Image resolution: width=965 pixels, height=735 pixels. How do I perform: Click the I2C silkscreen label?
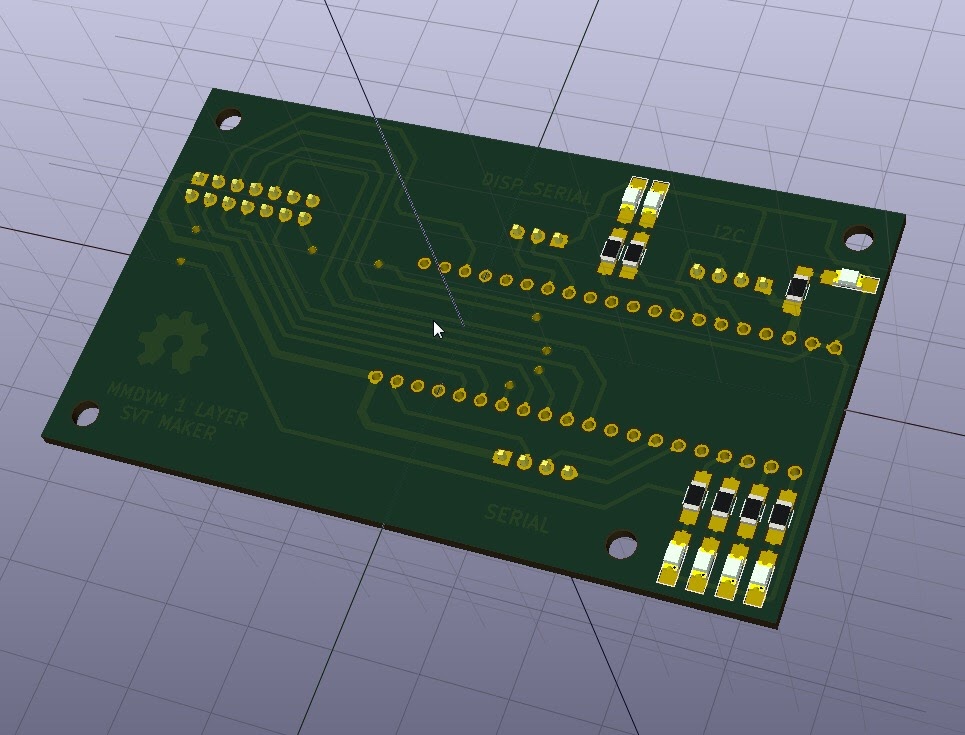point(729,233)
